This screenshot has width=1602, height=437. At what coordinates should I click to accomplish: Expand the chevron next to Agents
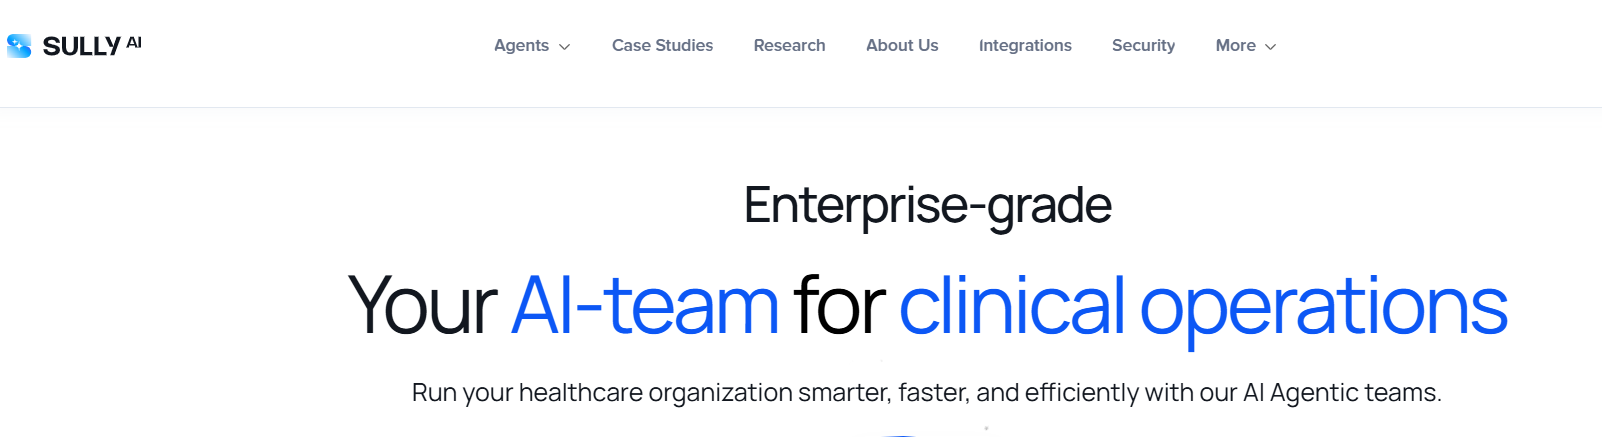click(x=565, y=47)
